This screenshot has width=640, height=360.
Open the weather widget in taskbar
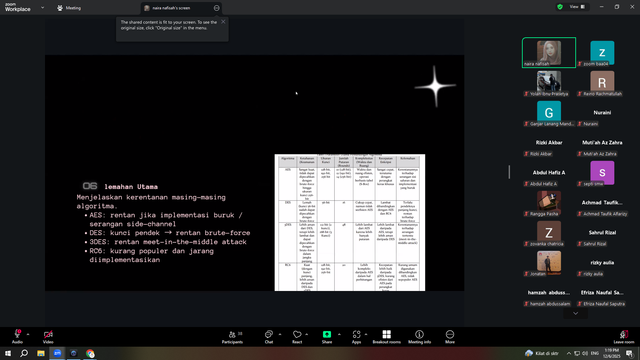pos(542,353)
